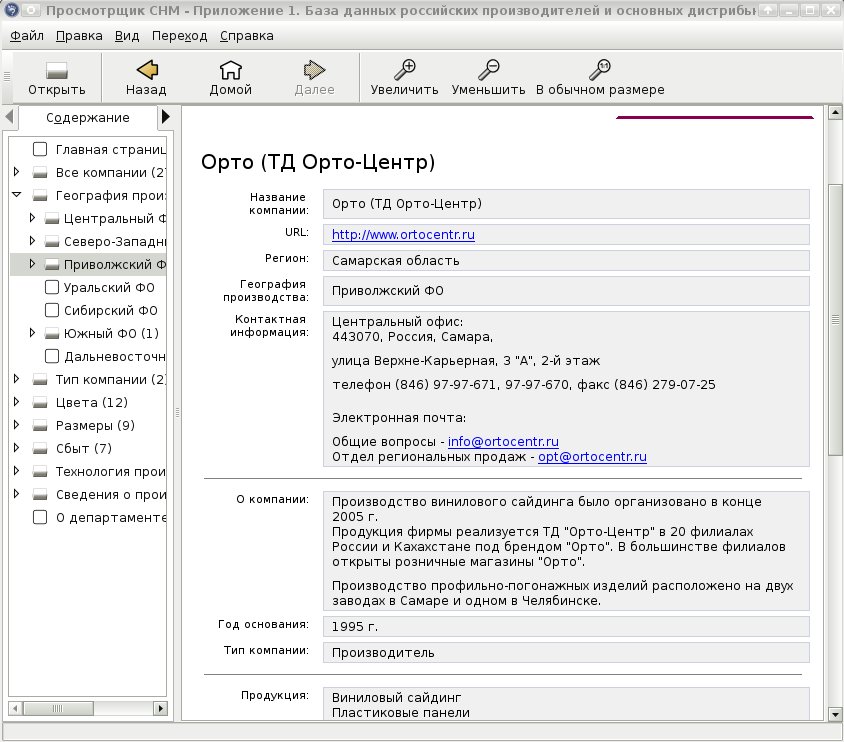The width and height of the screenshot is (844, 742).
Task: Expand the Все компании tree node
Action: pyautogui.click(x=17, y=172)
